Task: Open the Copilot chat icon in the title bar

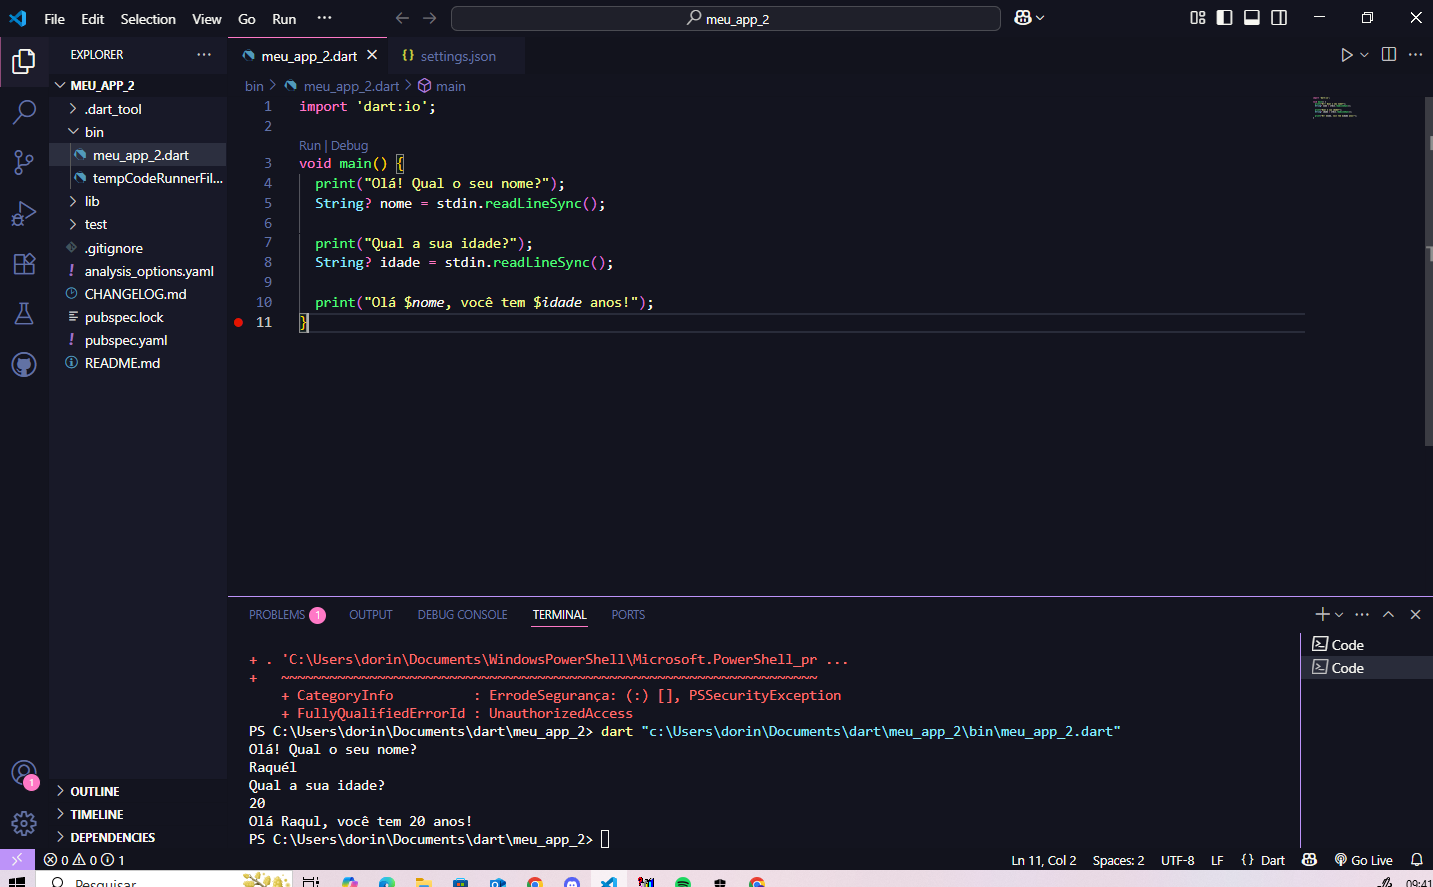Action: (1023, 18)
